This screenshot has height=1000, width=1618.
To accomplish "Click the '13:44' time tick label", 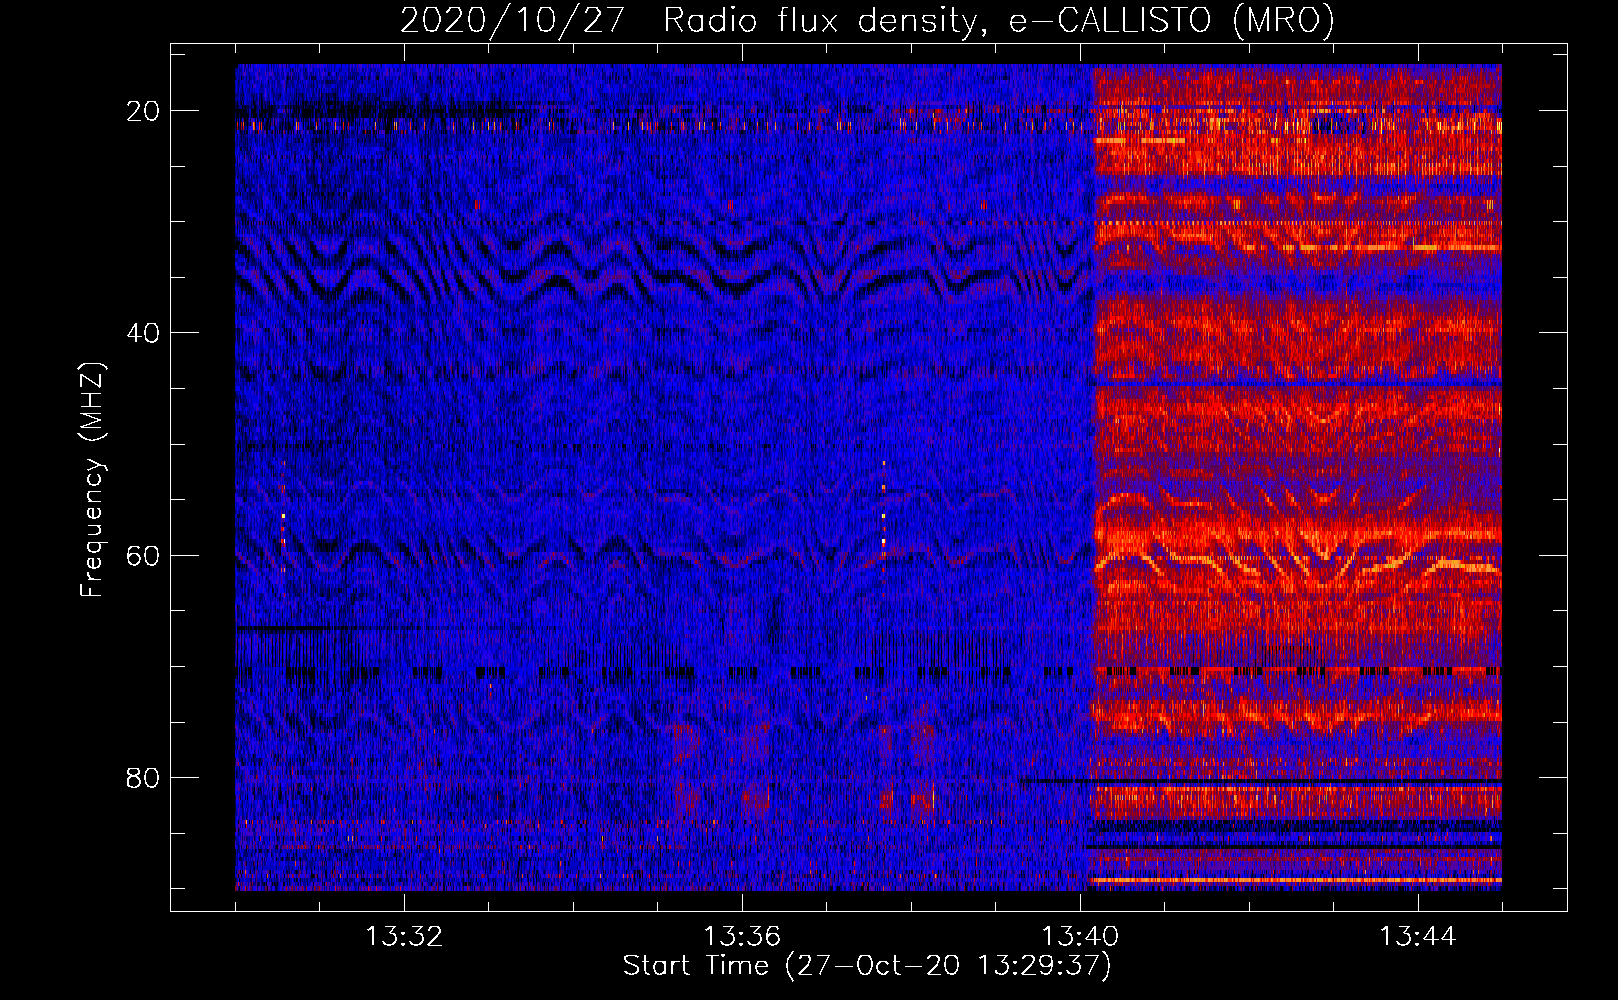I will [x=1418, y=937].
